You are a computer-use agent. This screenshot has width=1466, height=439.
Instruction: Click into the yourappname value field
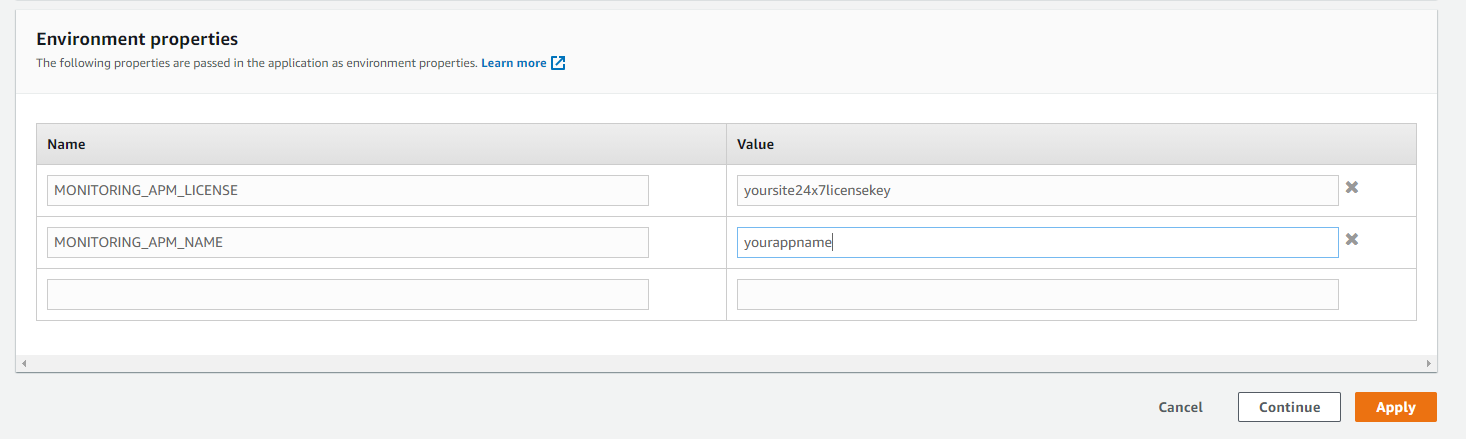(1037, 242)
